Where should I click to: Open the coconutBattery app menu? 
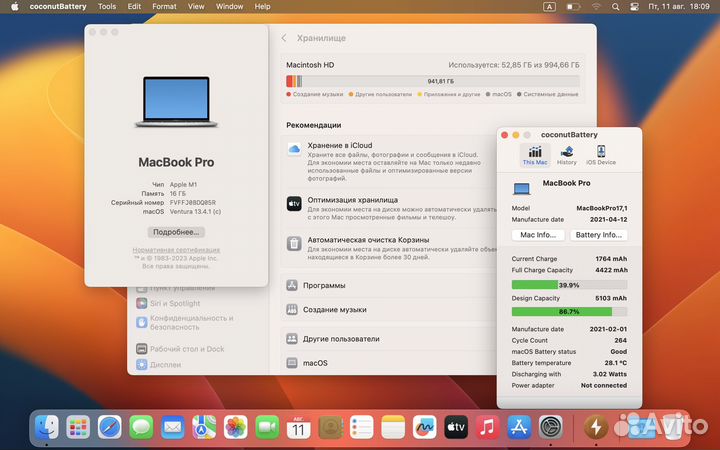58,6
